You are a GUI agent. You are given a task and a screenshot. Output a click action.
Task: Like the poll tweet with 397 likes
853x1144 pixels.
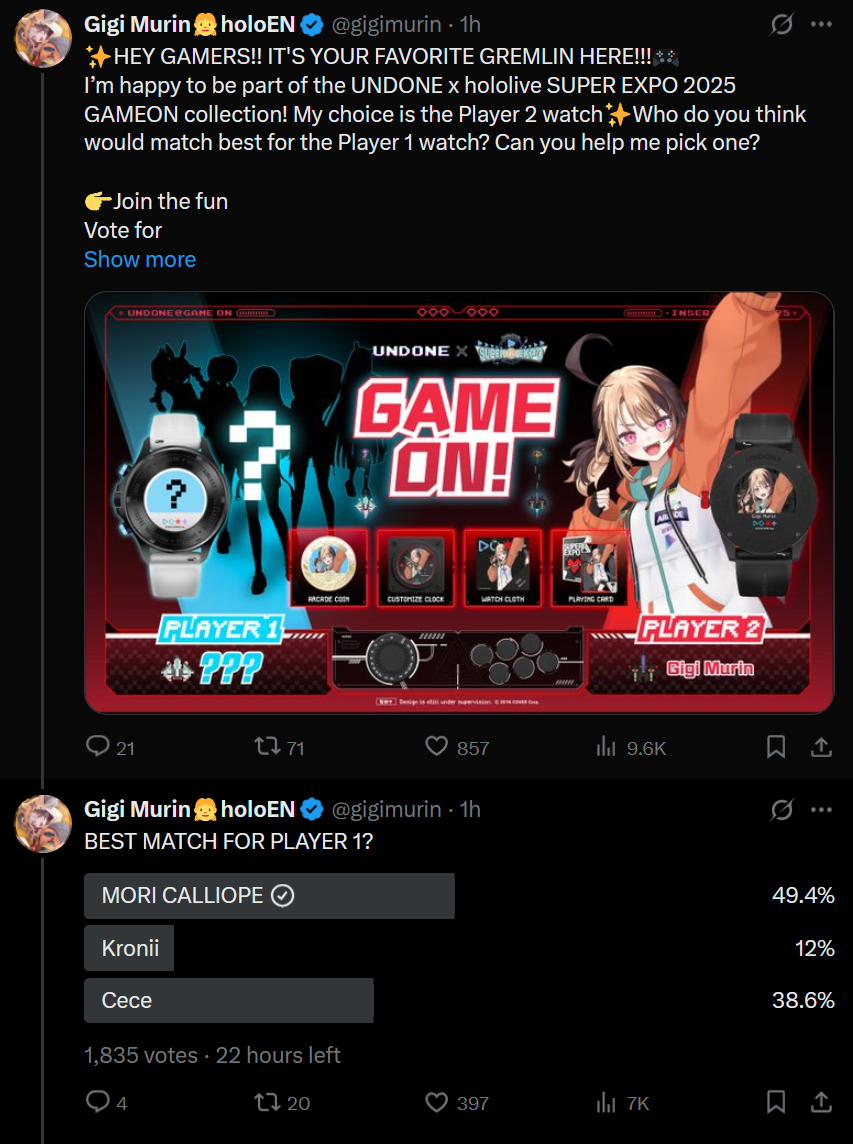436,1102
